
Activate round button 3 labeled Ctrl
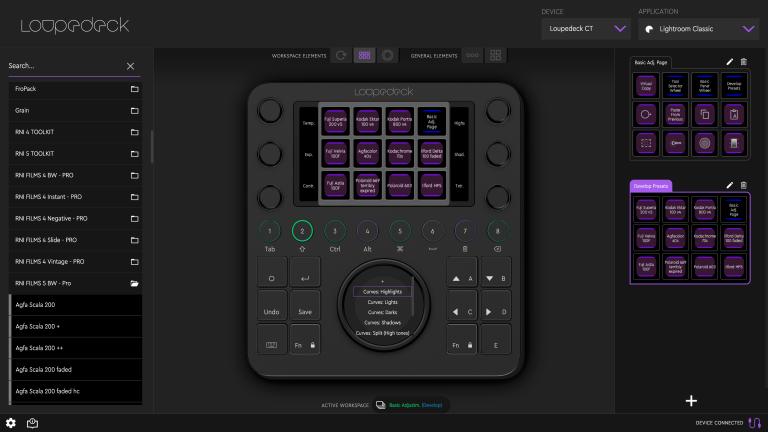pos(335,231)
